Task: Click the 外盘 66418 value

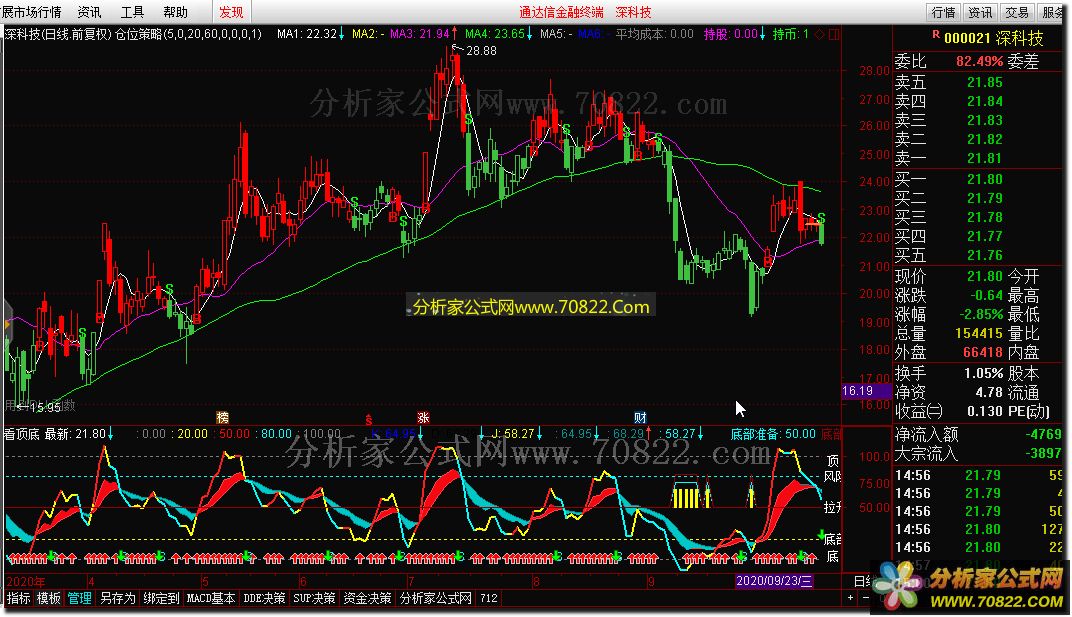Action: 982,352
